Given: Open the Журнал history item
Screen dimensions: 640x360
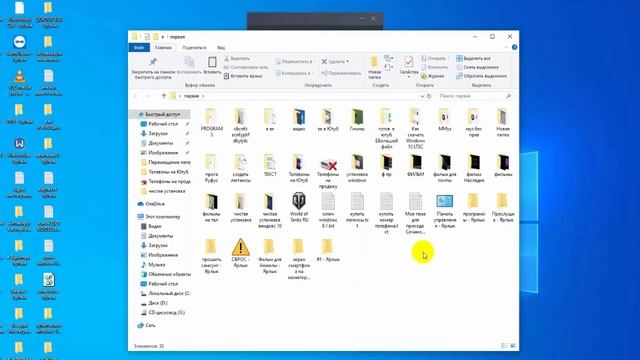Looking at the screenshot, I should coord(432,76).
